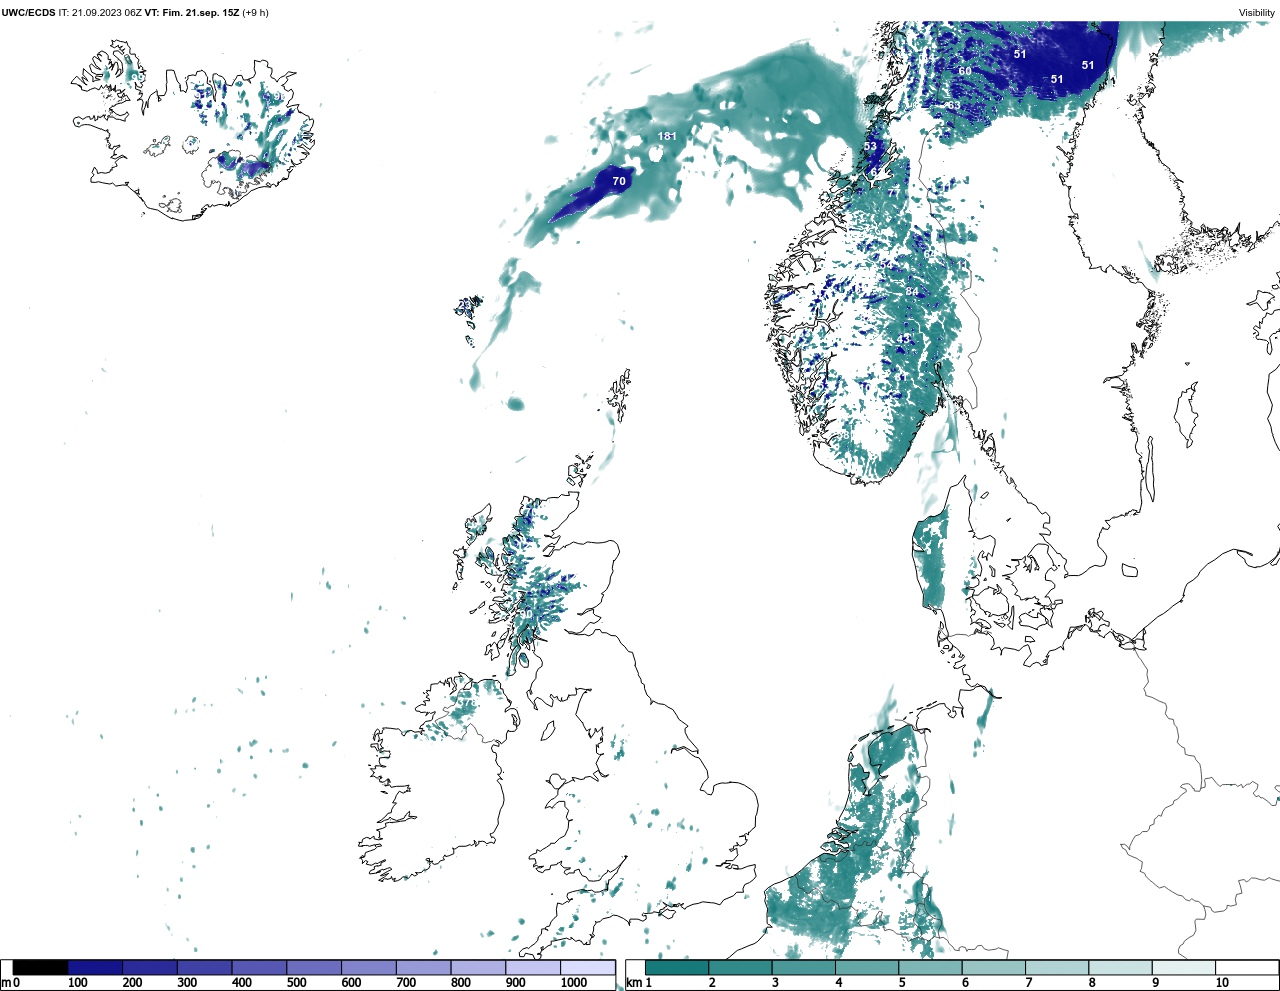Click the 'UWC/ECDS' header text
Screen dimensions: 1280x991
[x=28, y=13]
